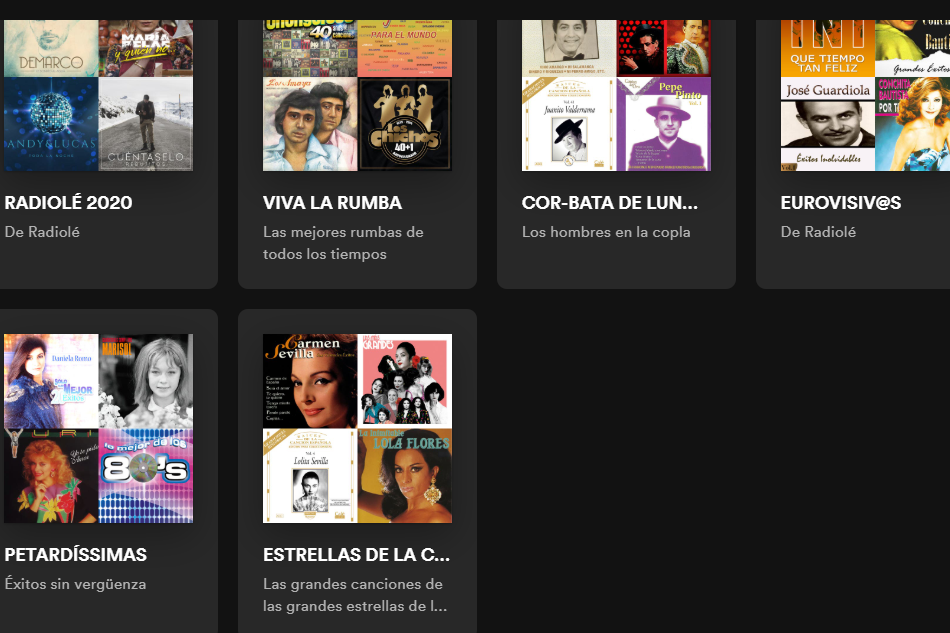Screen dimensions: 950x633
Task: Select the José Guardiola album cover
Action: pos(828,124)
